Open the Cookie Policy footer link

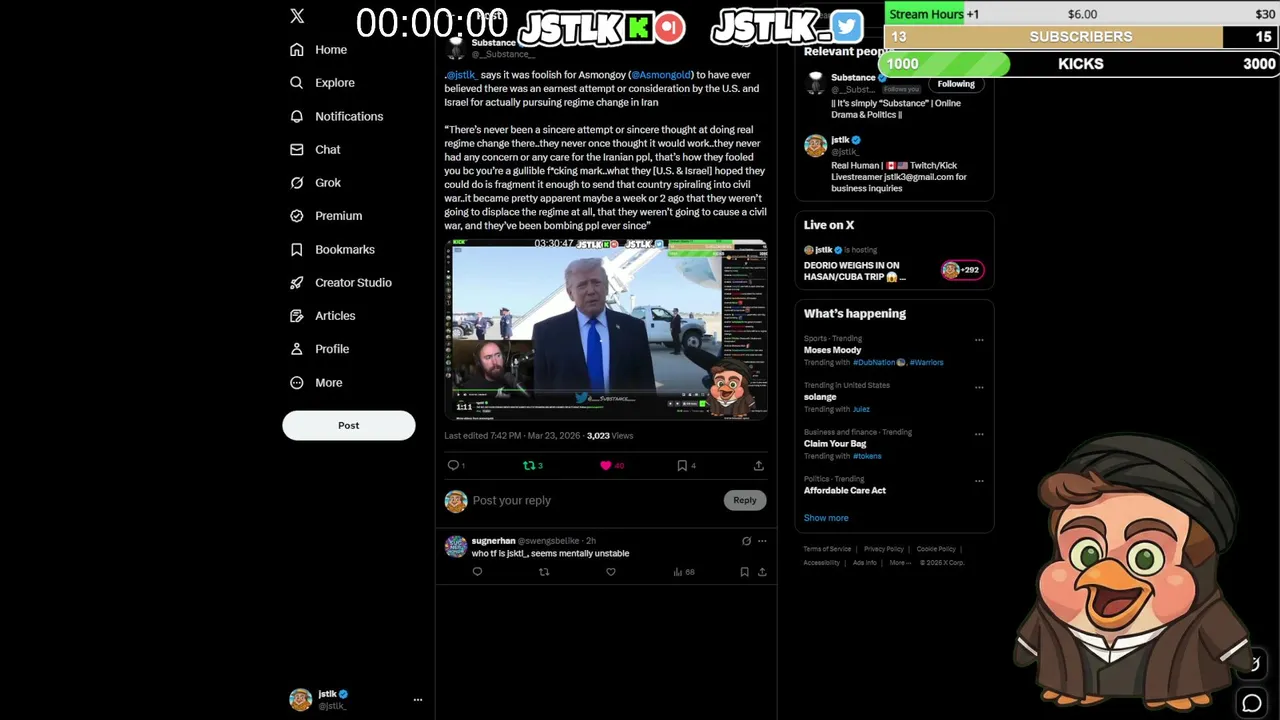tap(936, 549)
